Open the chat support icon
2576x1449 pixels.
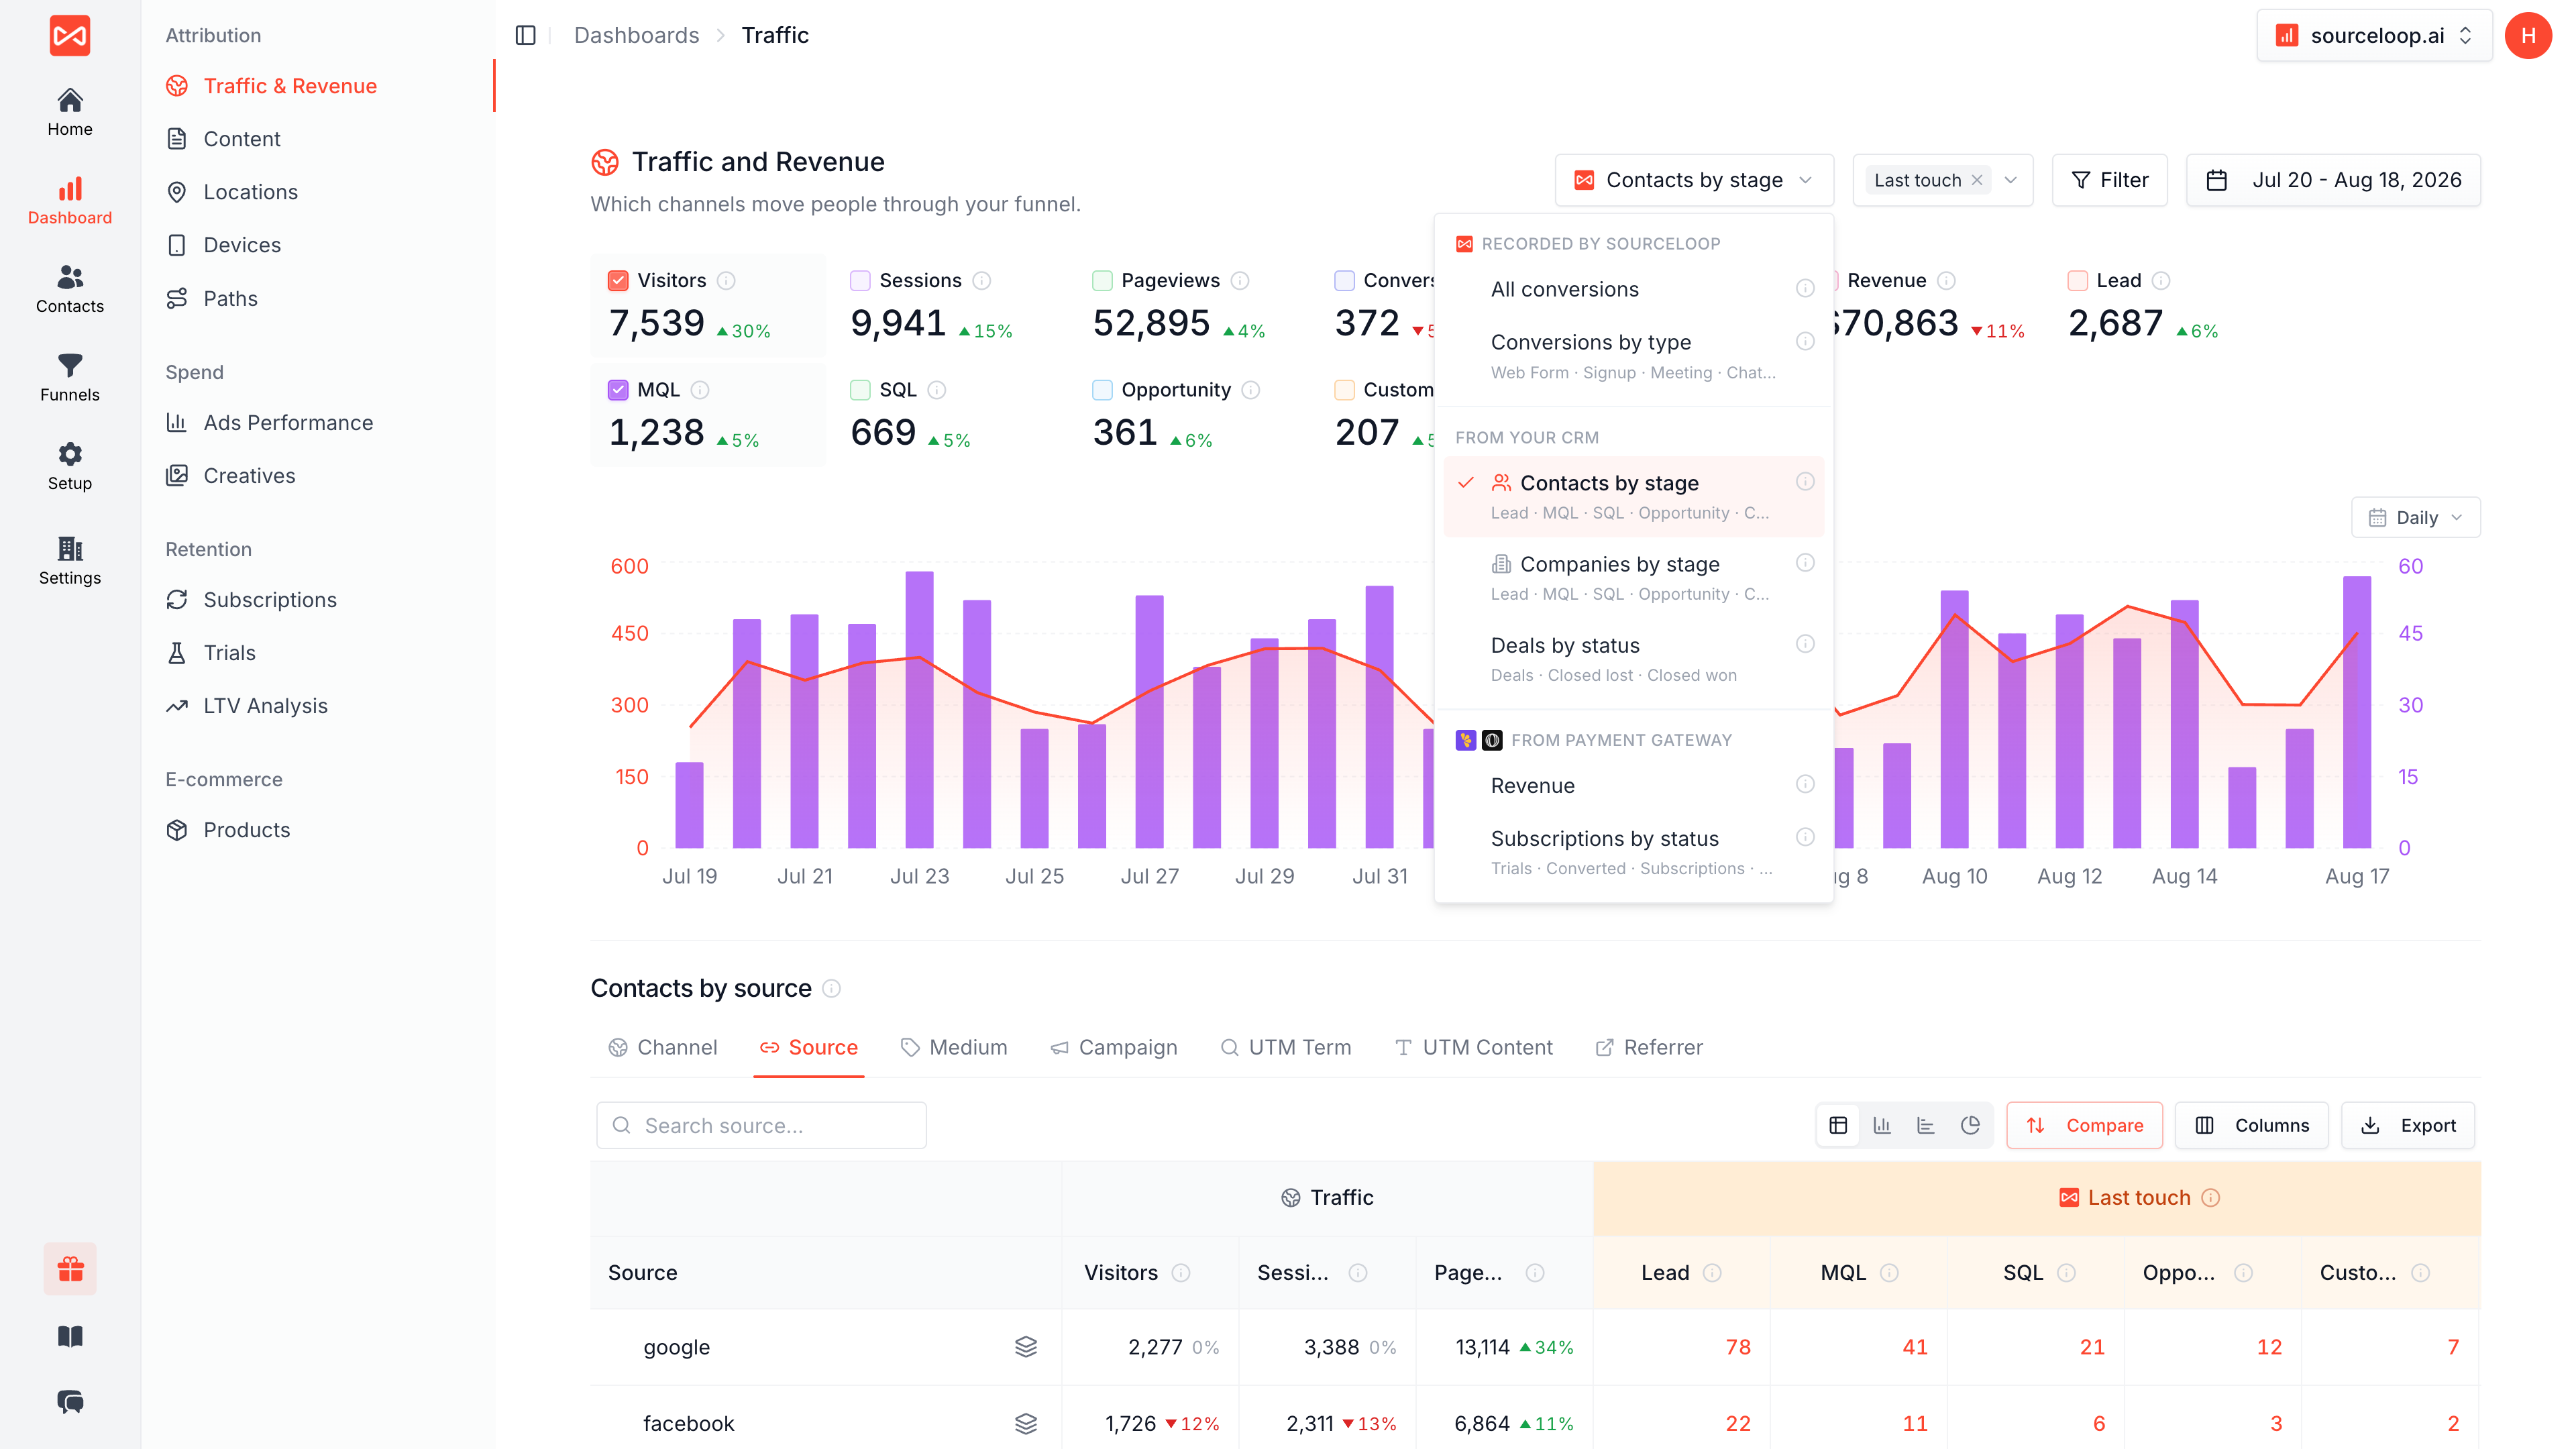tap(70, 1401)
